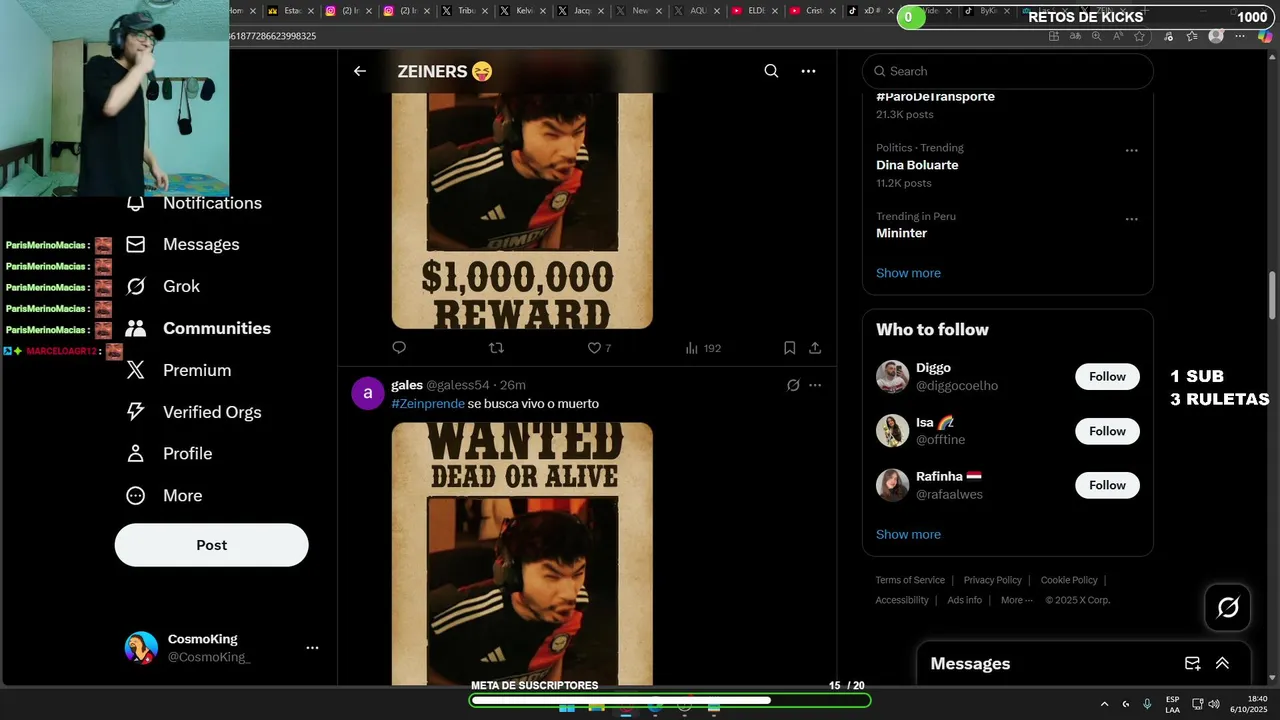The width and height of the screenshot is (1280, 720).
Task: Follow Diggo
Action: point(1107,377)
